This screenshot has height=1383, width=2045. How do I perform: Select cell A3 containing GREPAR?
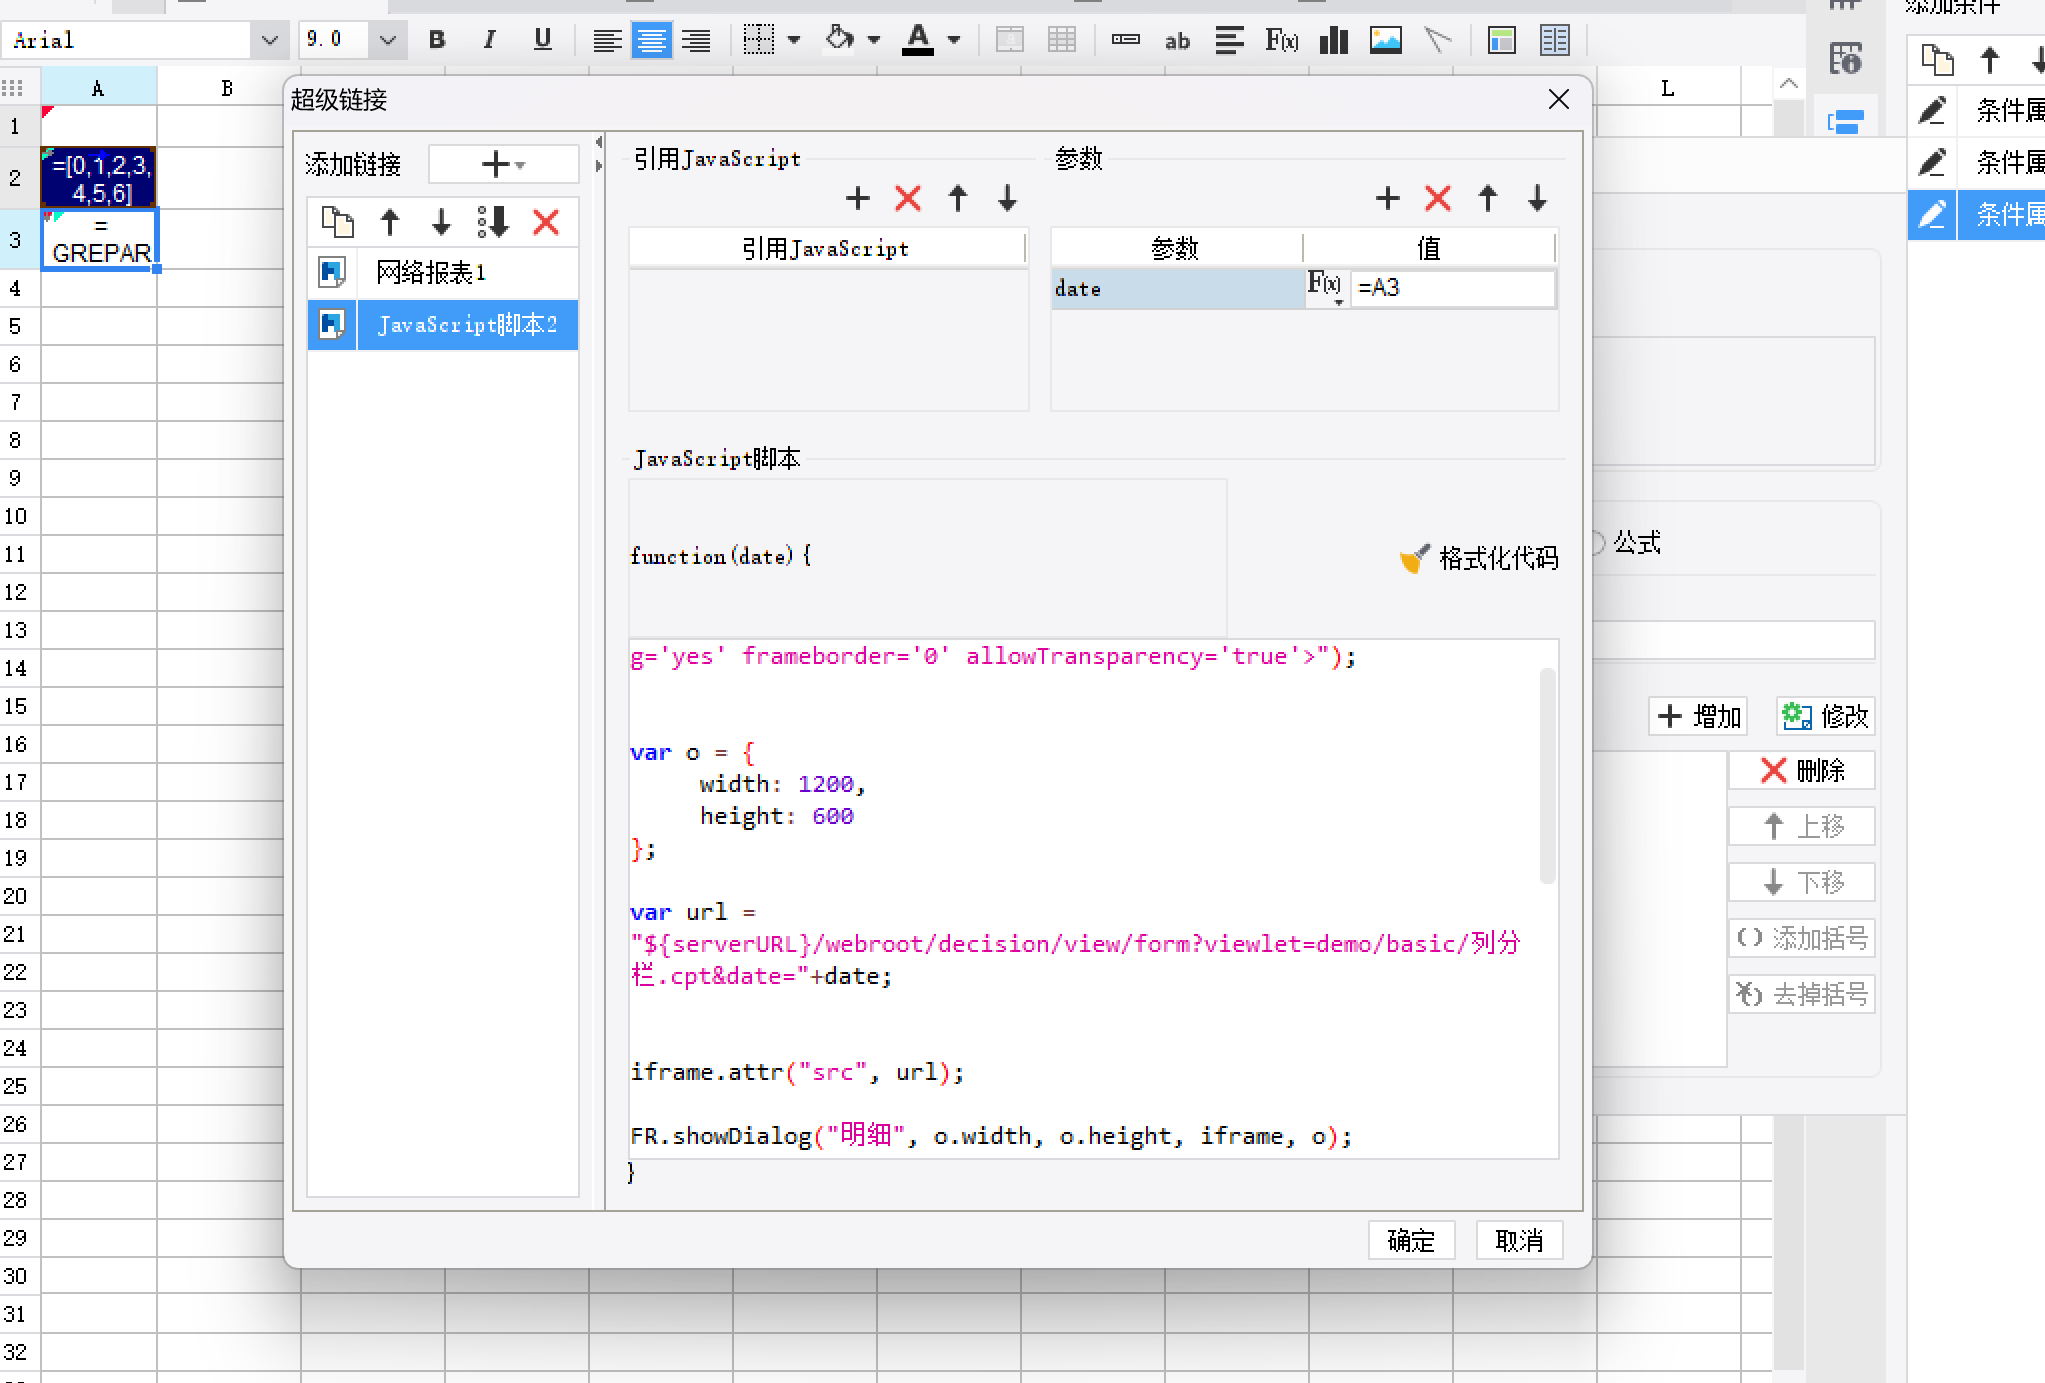point(99,238)
